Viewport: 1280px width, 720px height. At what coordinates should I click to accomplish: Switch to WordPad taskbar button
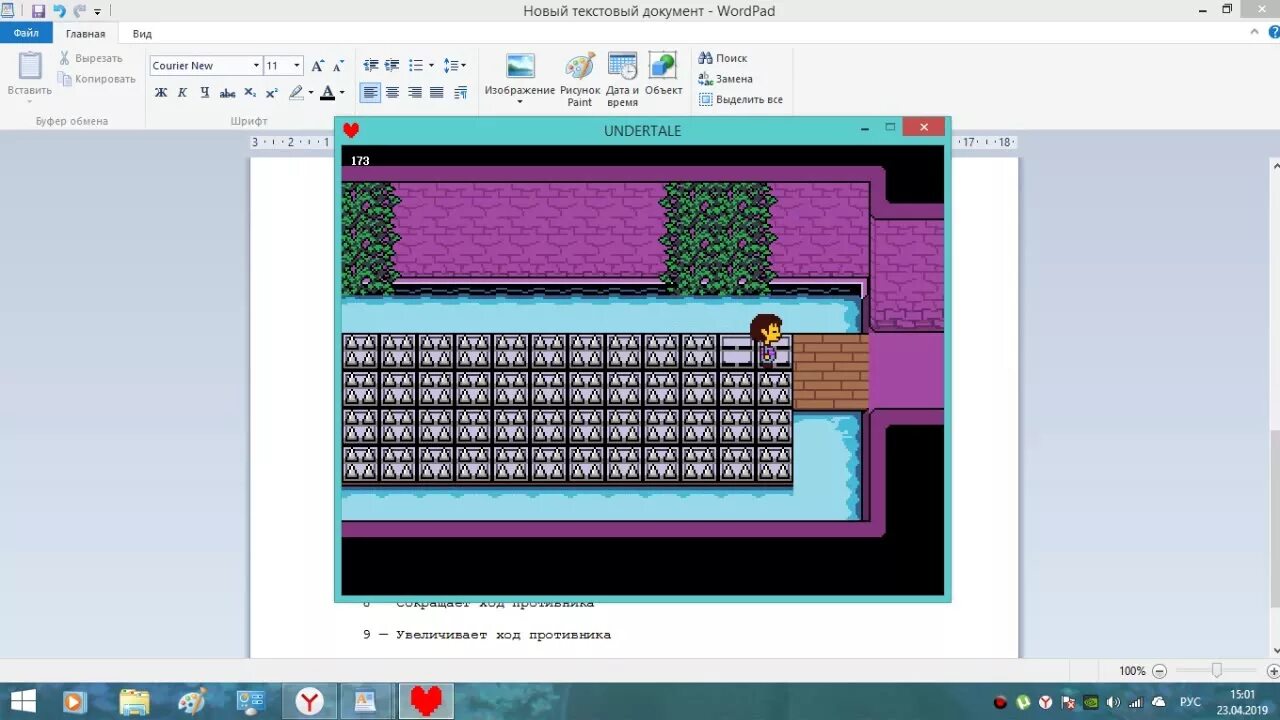pos(366,701)
